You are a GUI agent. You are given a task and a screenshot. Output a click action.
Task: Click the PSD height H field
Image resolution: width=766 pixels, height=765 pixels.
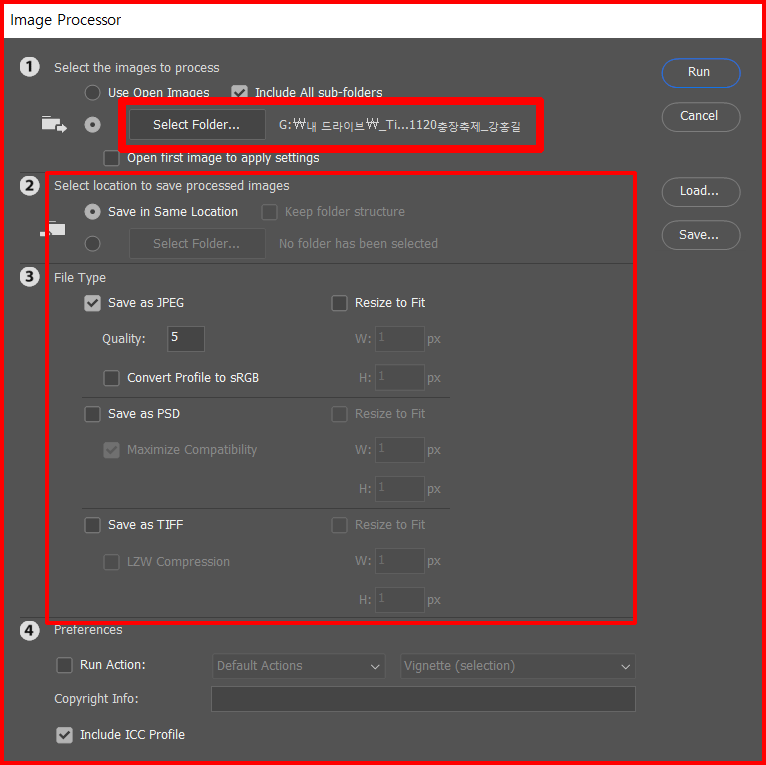pos(400,489)
